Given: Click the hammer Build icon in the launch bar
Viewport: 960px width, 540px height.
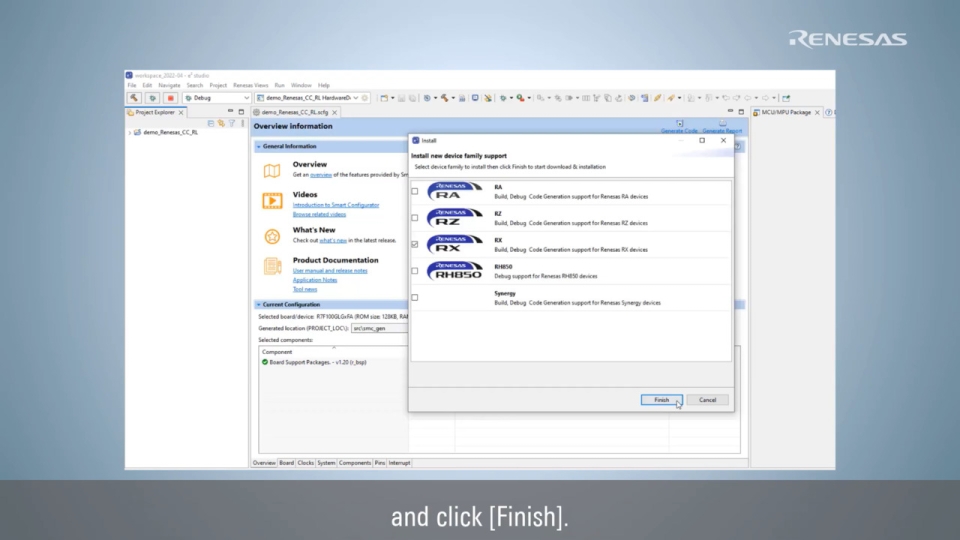Looking at the screenshot, I should tap(134, 98).
